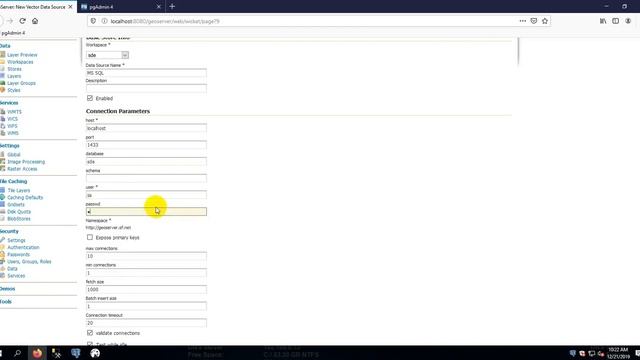The image size is (640, 360).
Task: Open Layers in the Data section
Action: click(14, 76)
